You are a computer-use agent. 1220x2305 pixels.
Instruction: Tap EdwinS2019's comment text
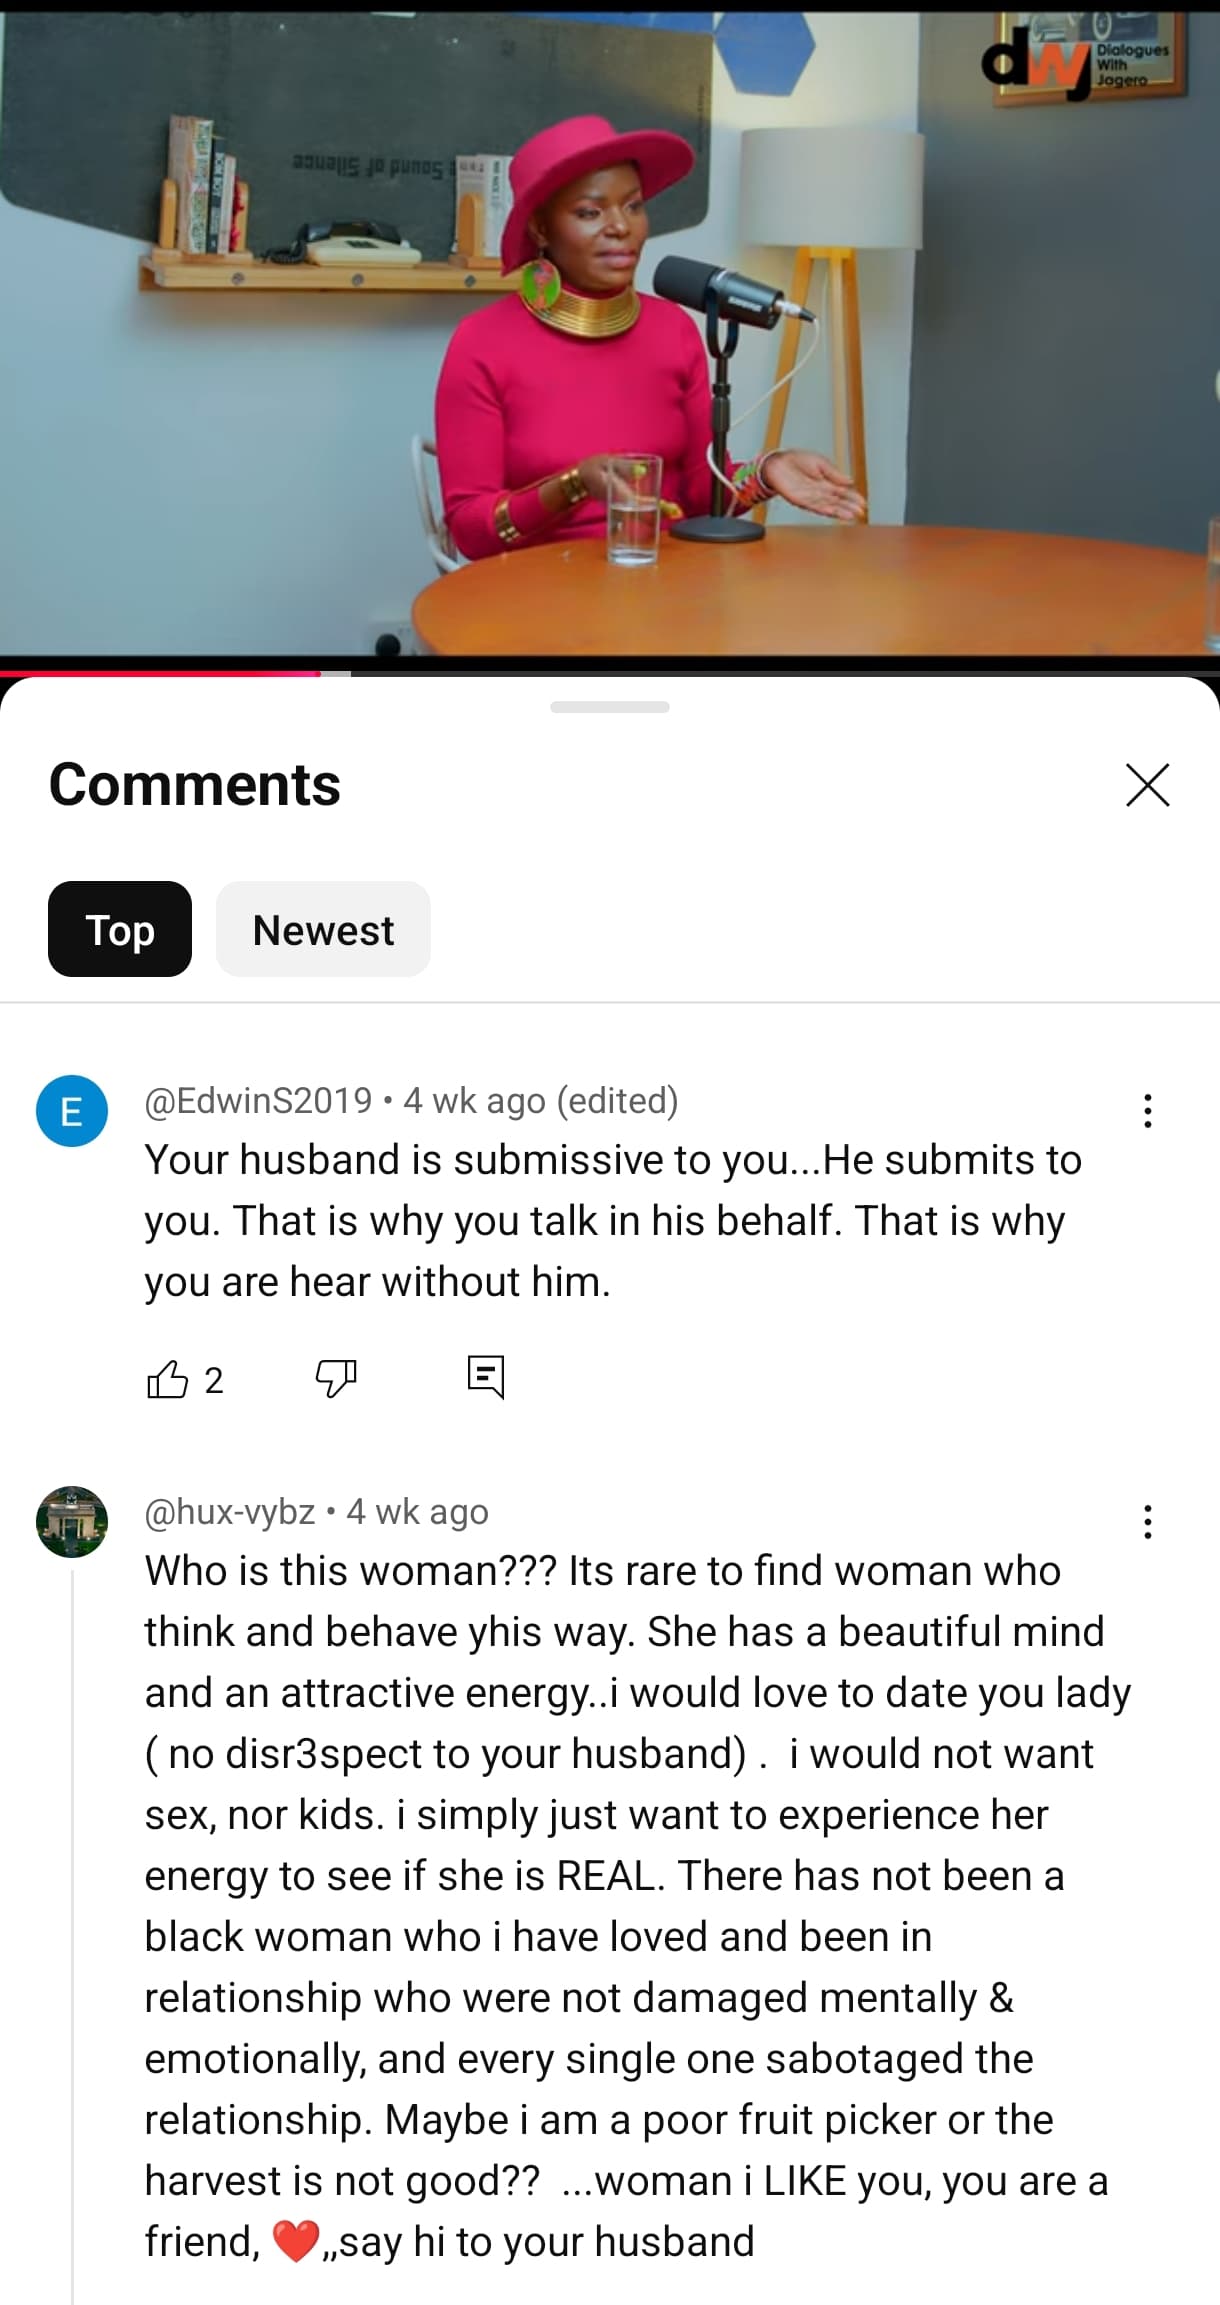614,1220
